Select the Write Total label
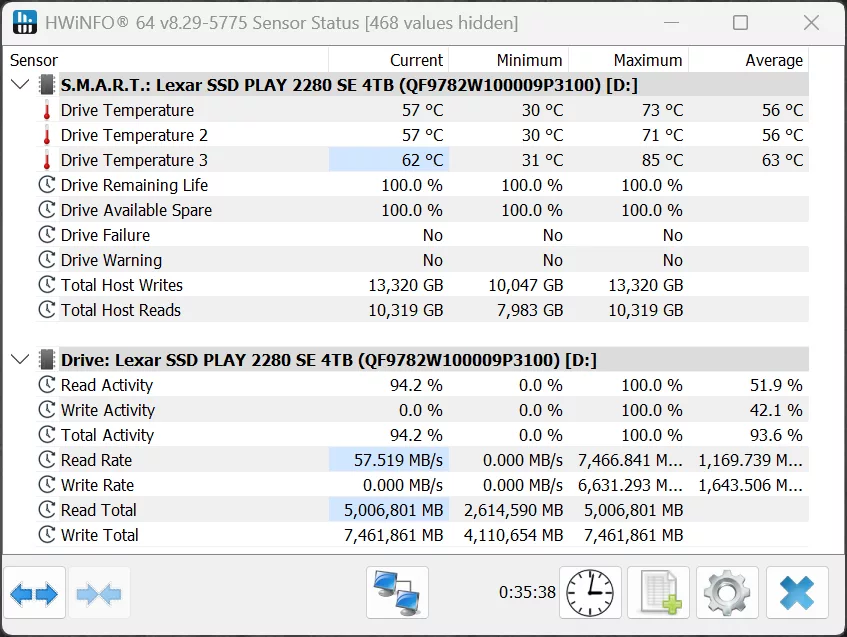Screen dimensions: 847x637 point(99,535)
